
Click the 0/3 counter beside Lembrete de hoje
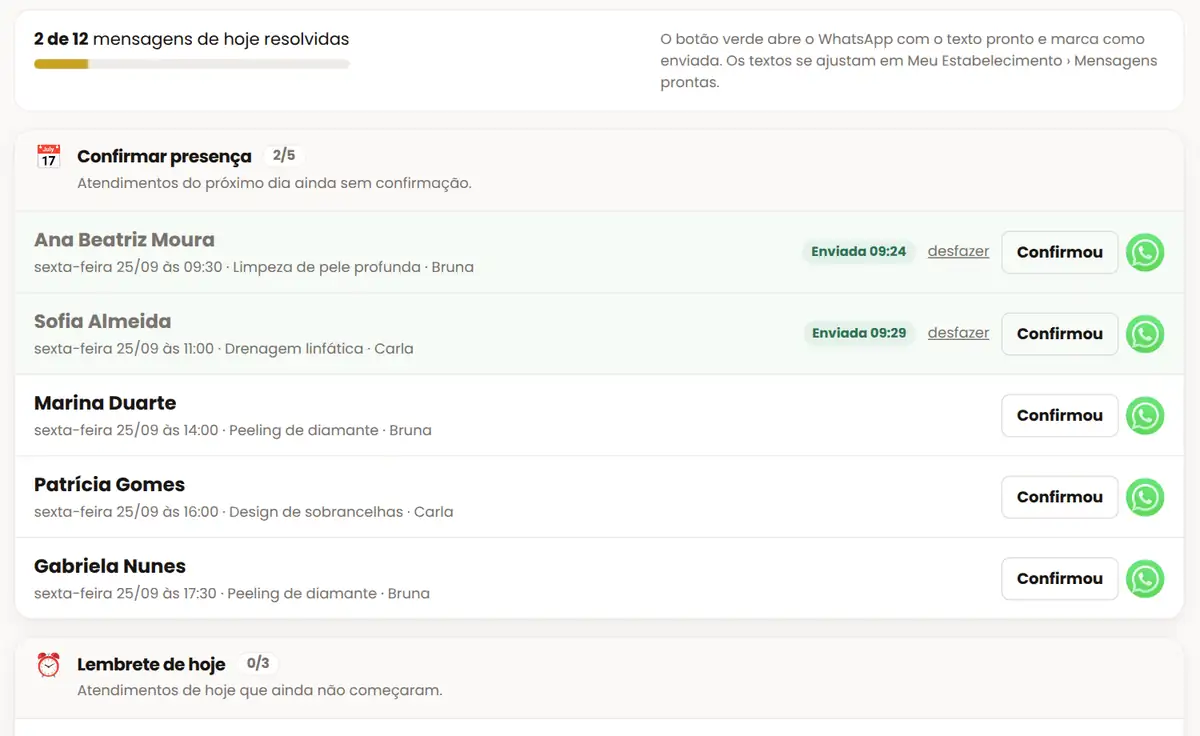coord(258,663)
